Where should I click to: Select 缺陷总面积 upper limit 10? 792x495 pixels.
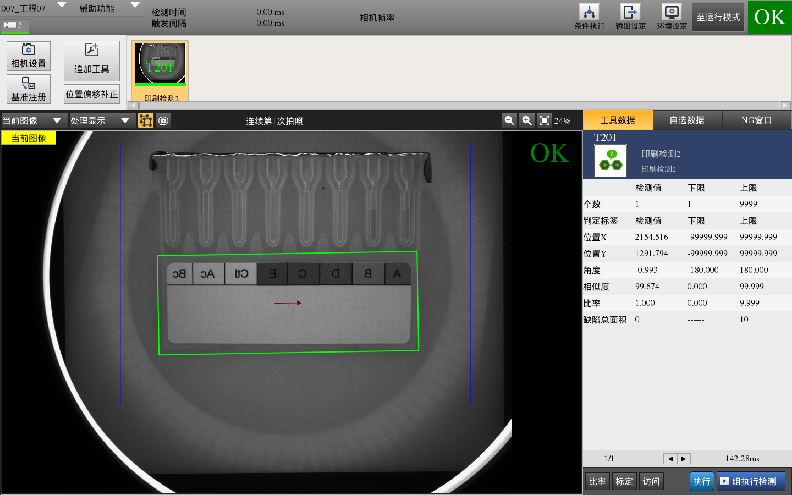[744, 319]
